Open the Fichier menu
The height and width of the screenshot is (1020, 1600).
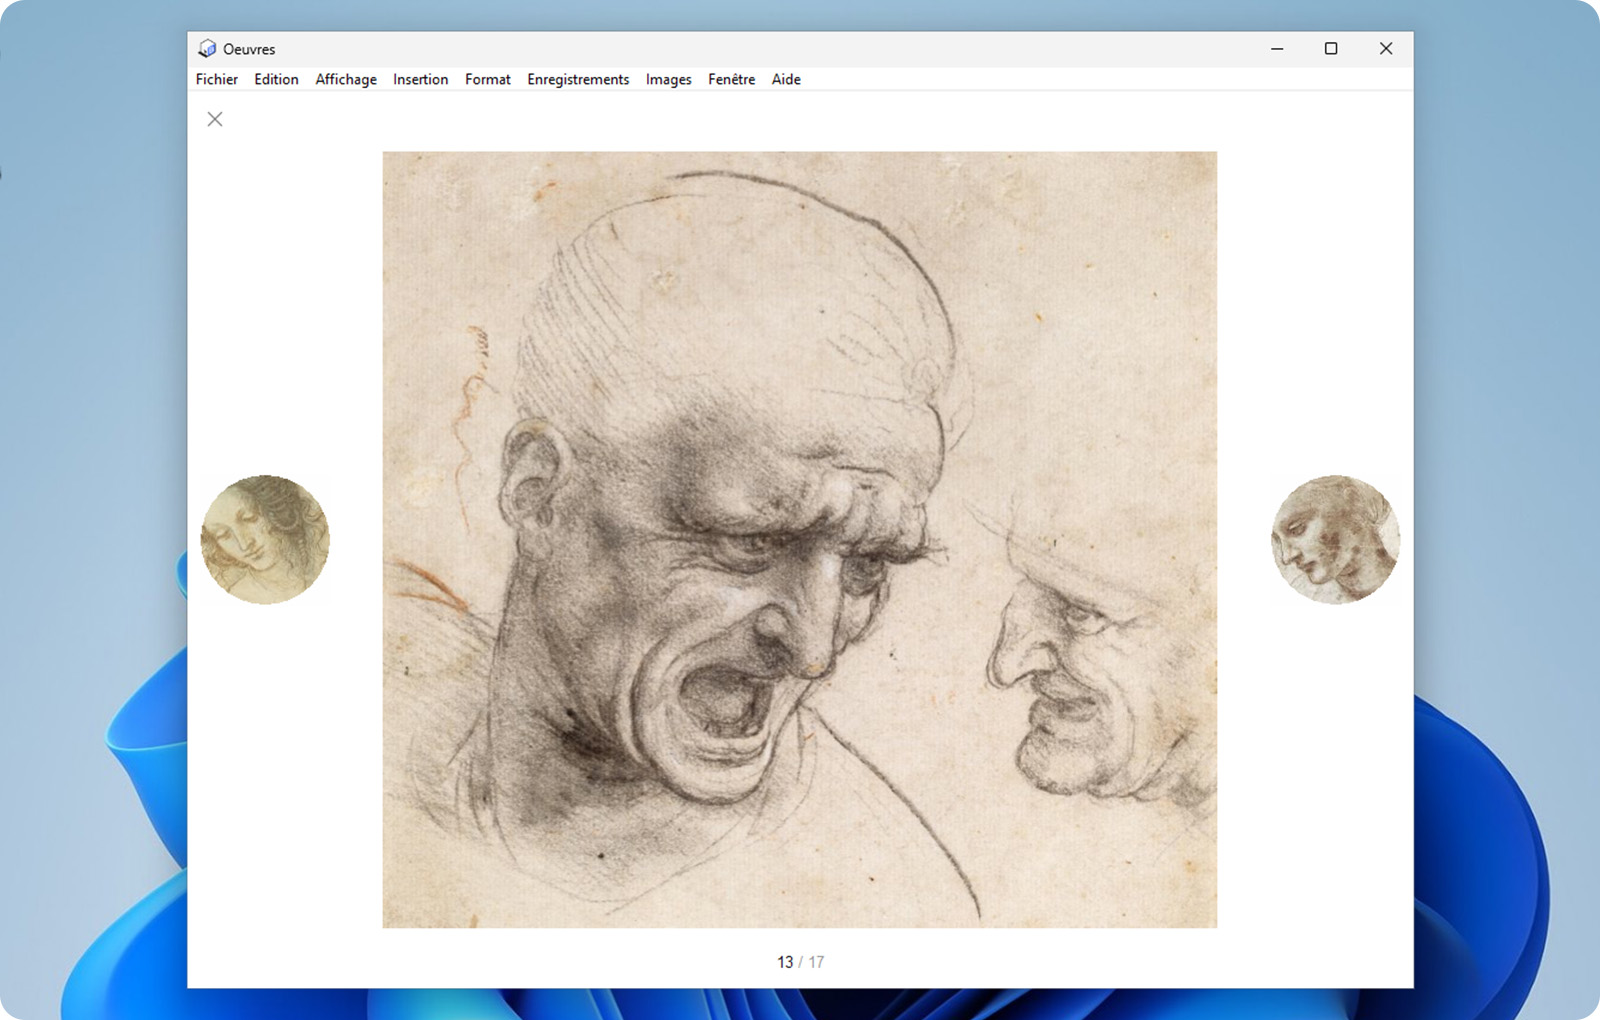pos(217,79)
